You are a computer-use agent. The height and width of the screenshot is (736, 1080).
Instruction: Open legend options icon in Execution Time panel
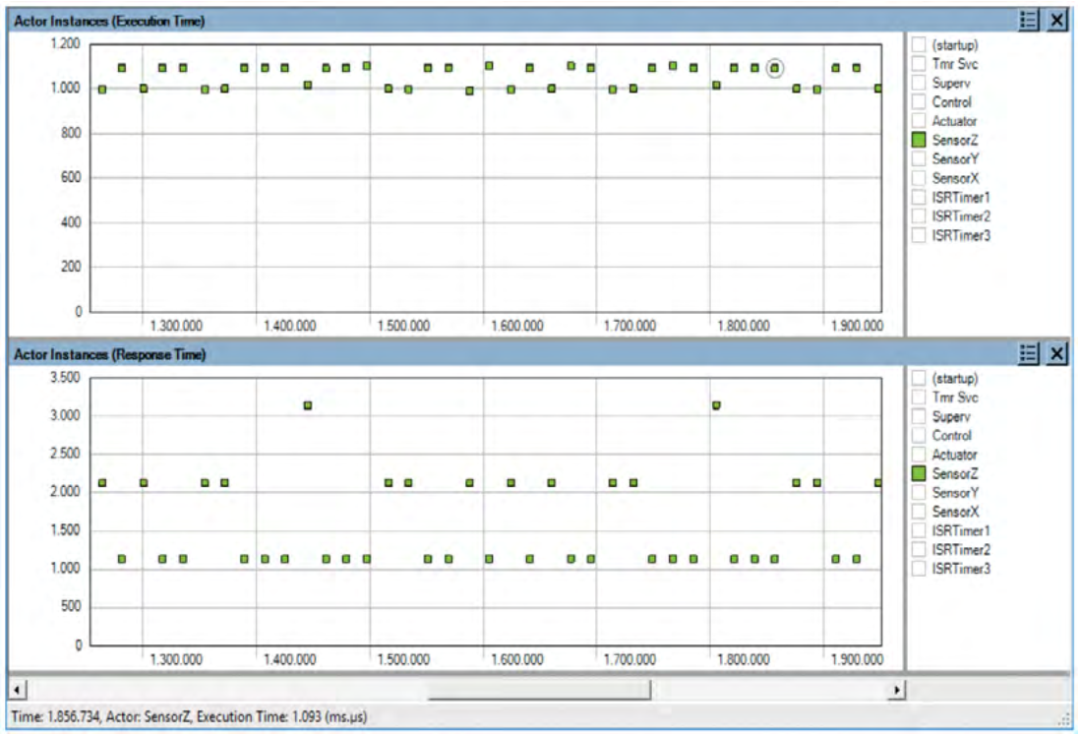1028,21
